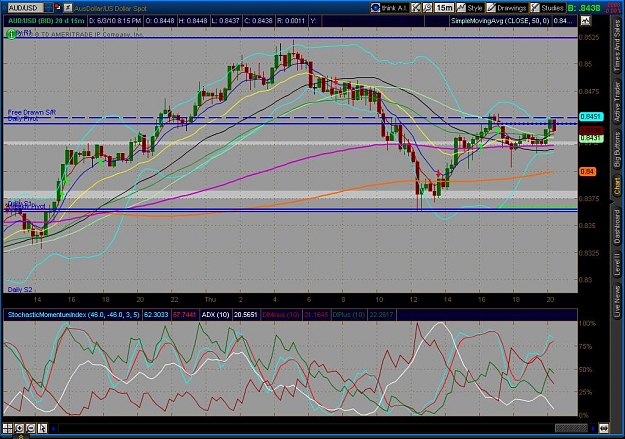The width and height of the screenshot is (625, 439).
Task: Open the Studies menu
Action: tap(547, 8)
